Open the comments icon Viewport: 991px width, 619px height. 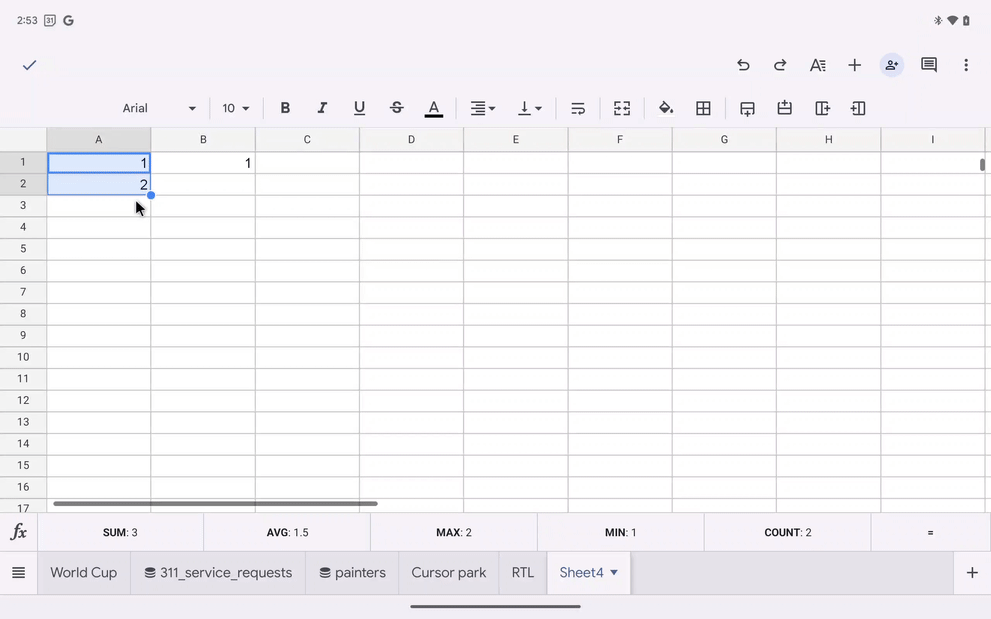(929, 65)
